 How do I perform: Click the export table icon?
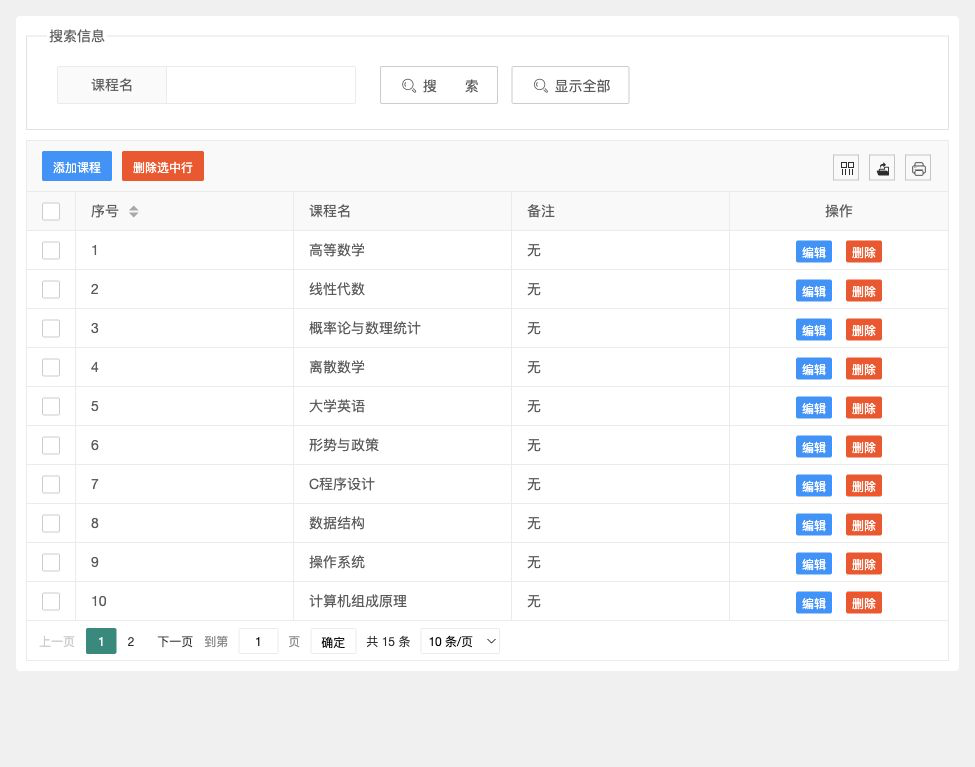[882, 168]
